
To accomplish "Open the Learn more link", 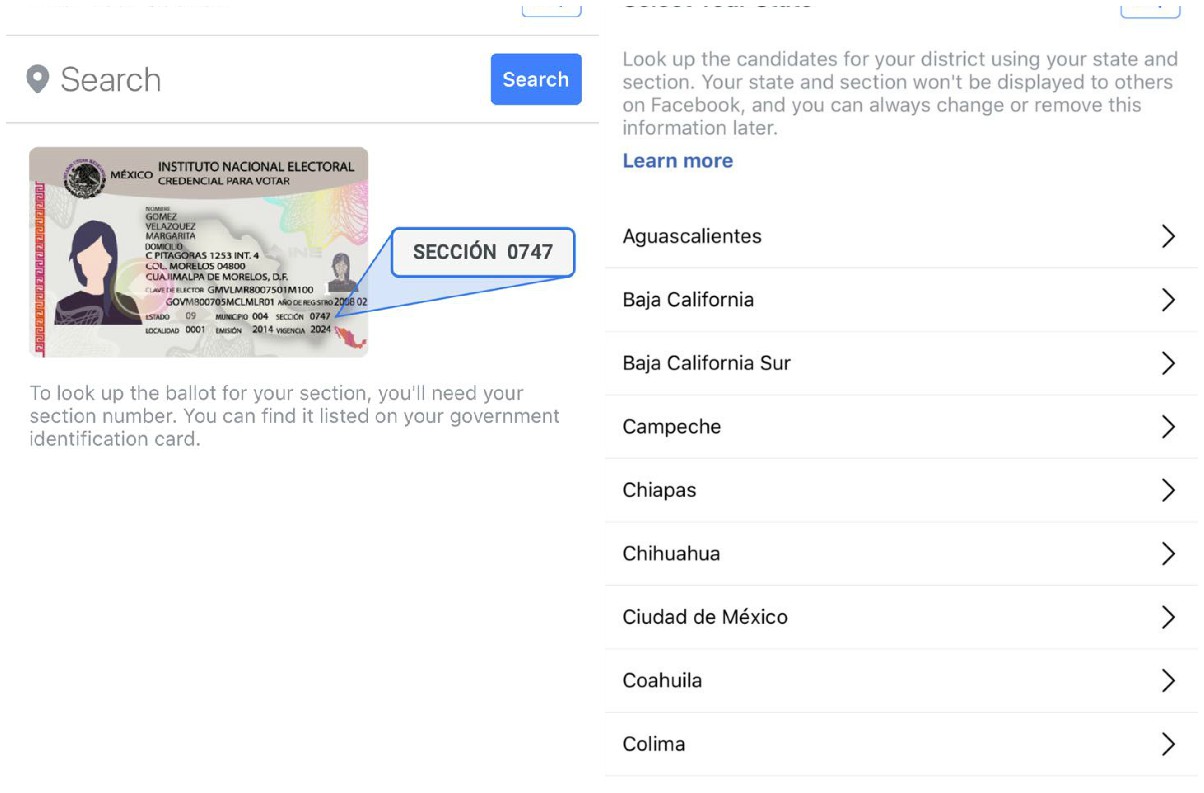I will [677, 161].
